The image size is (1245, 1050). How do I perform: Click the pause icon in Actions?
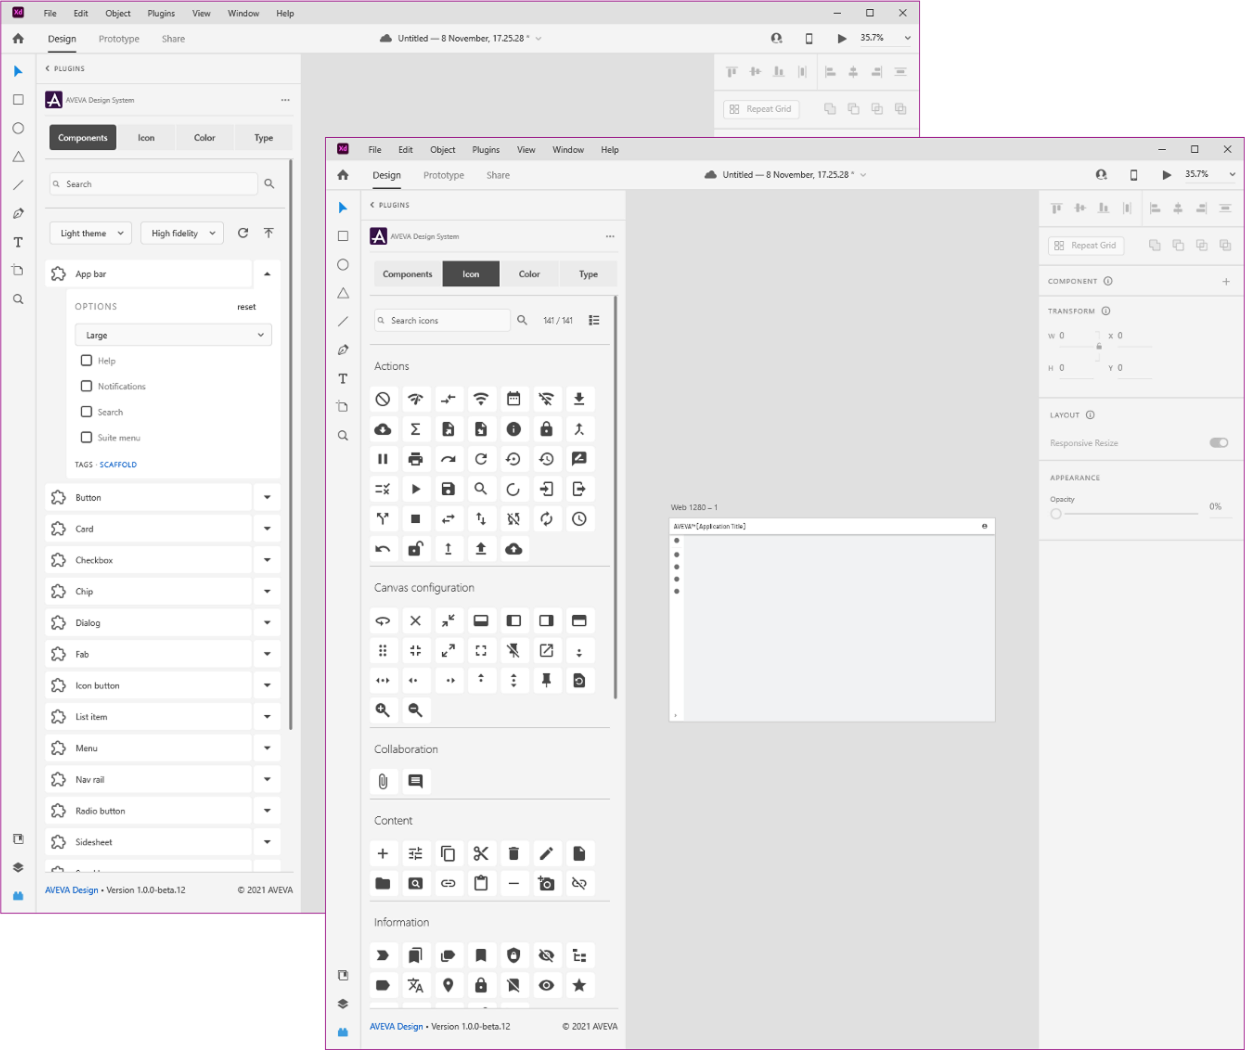(382, 459)
